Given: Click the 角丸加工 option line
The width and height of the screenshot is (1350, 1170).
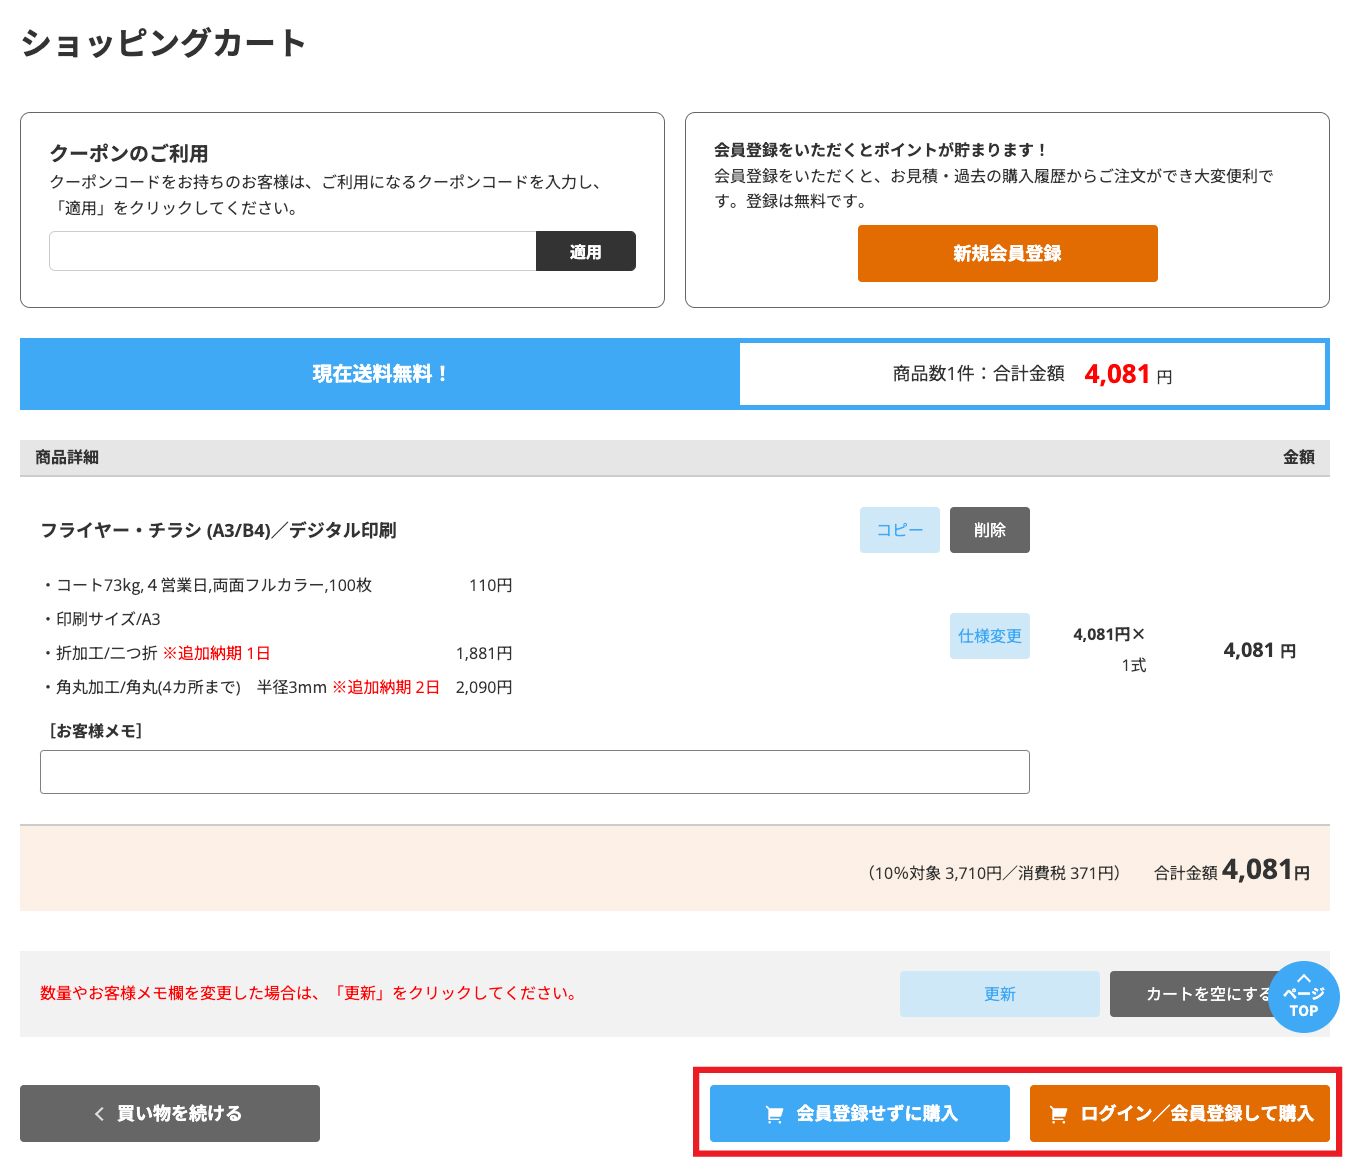Looking at the screenshot, I should pos(241,687).
